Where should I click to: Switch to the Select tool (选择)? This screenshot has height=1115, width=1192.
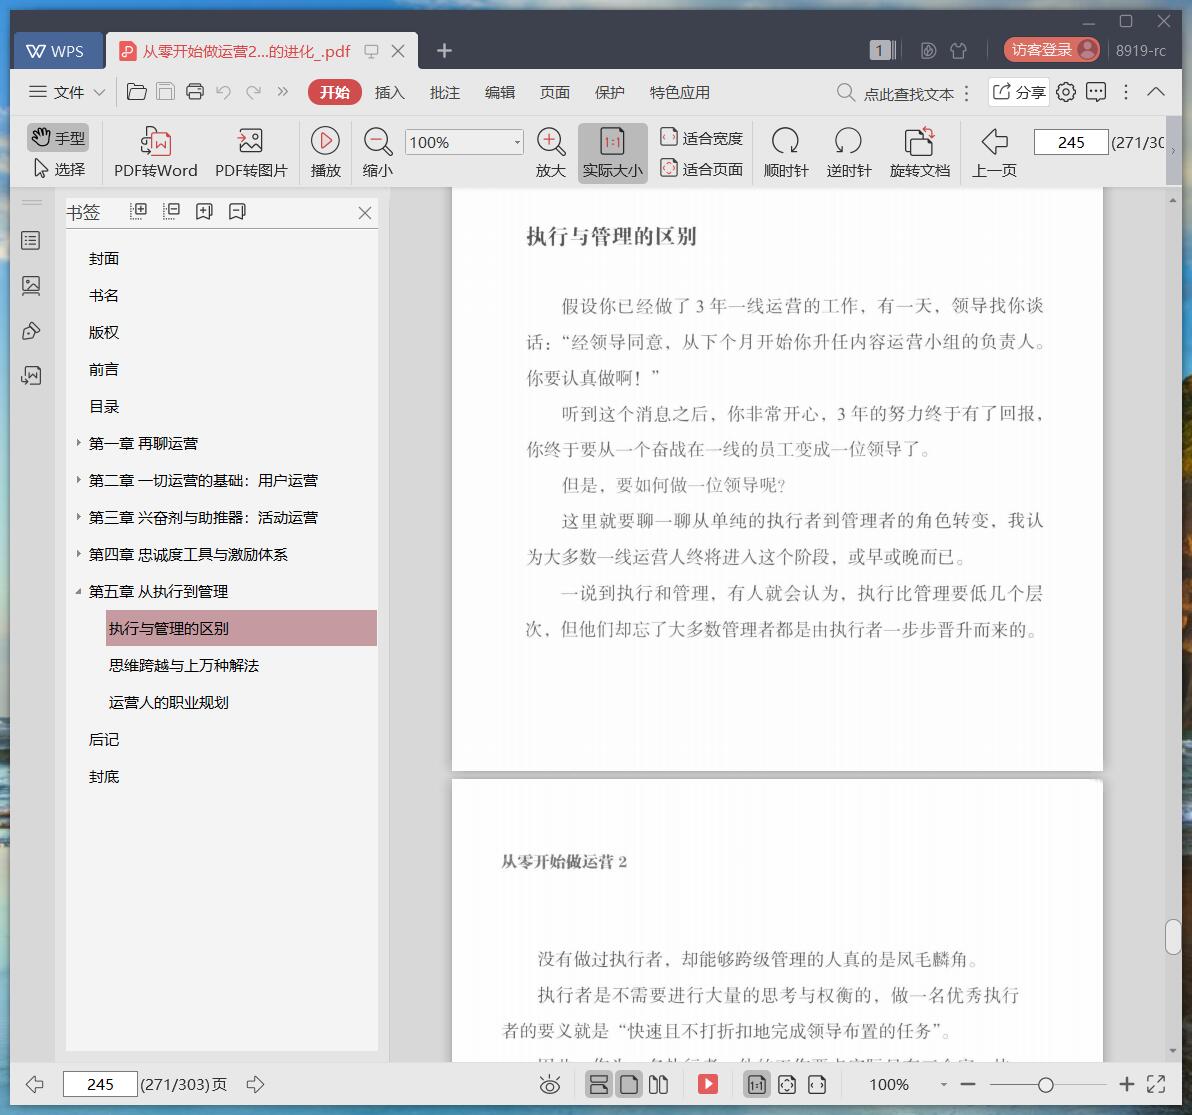point(59,169)
